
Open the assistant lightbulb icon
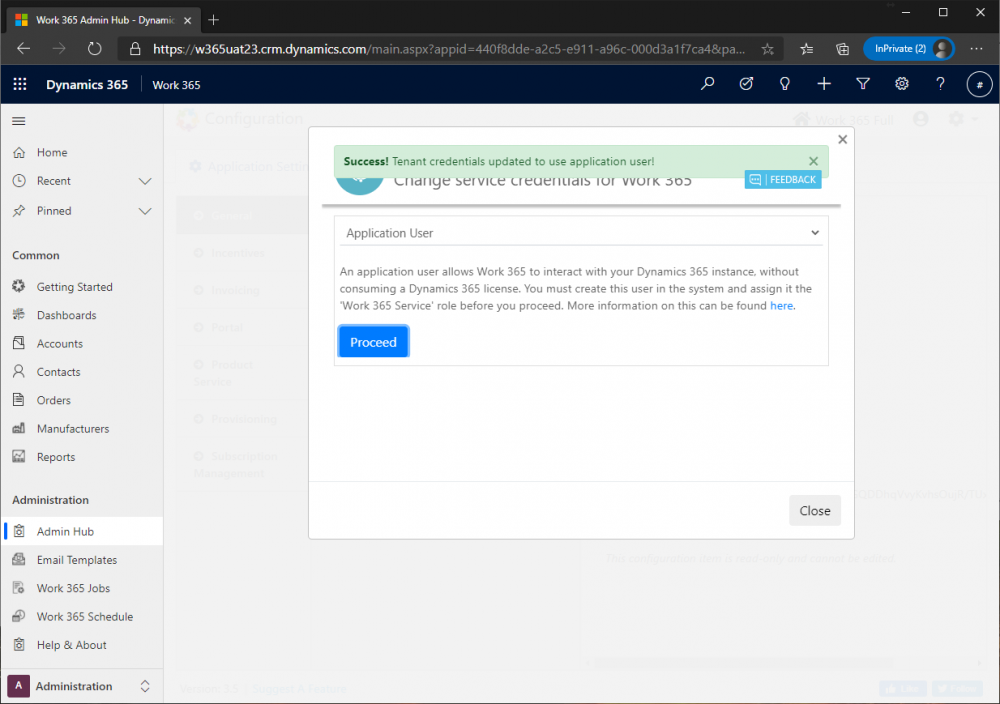click(785, 84)
